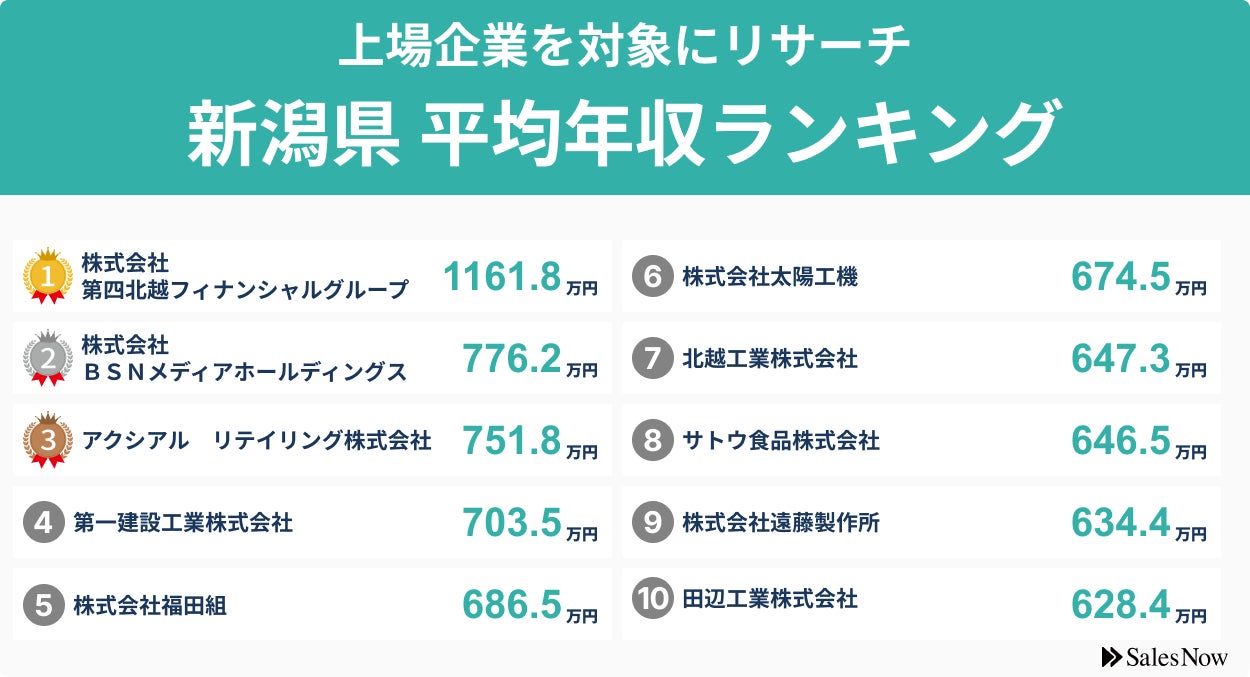
Task: Select サトウ食品株式会社 company name
Action: (781, 440)
